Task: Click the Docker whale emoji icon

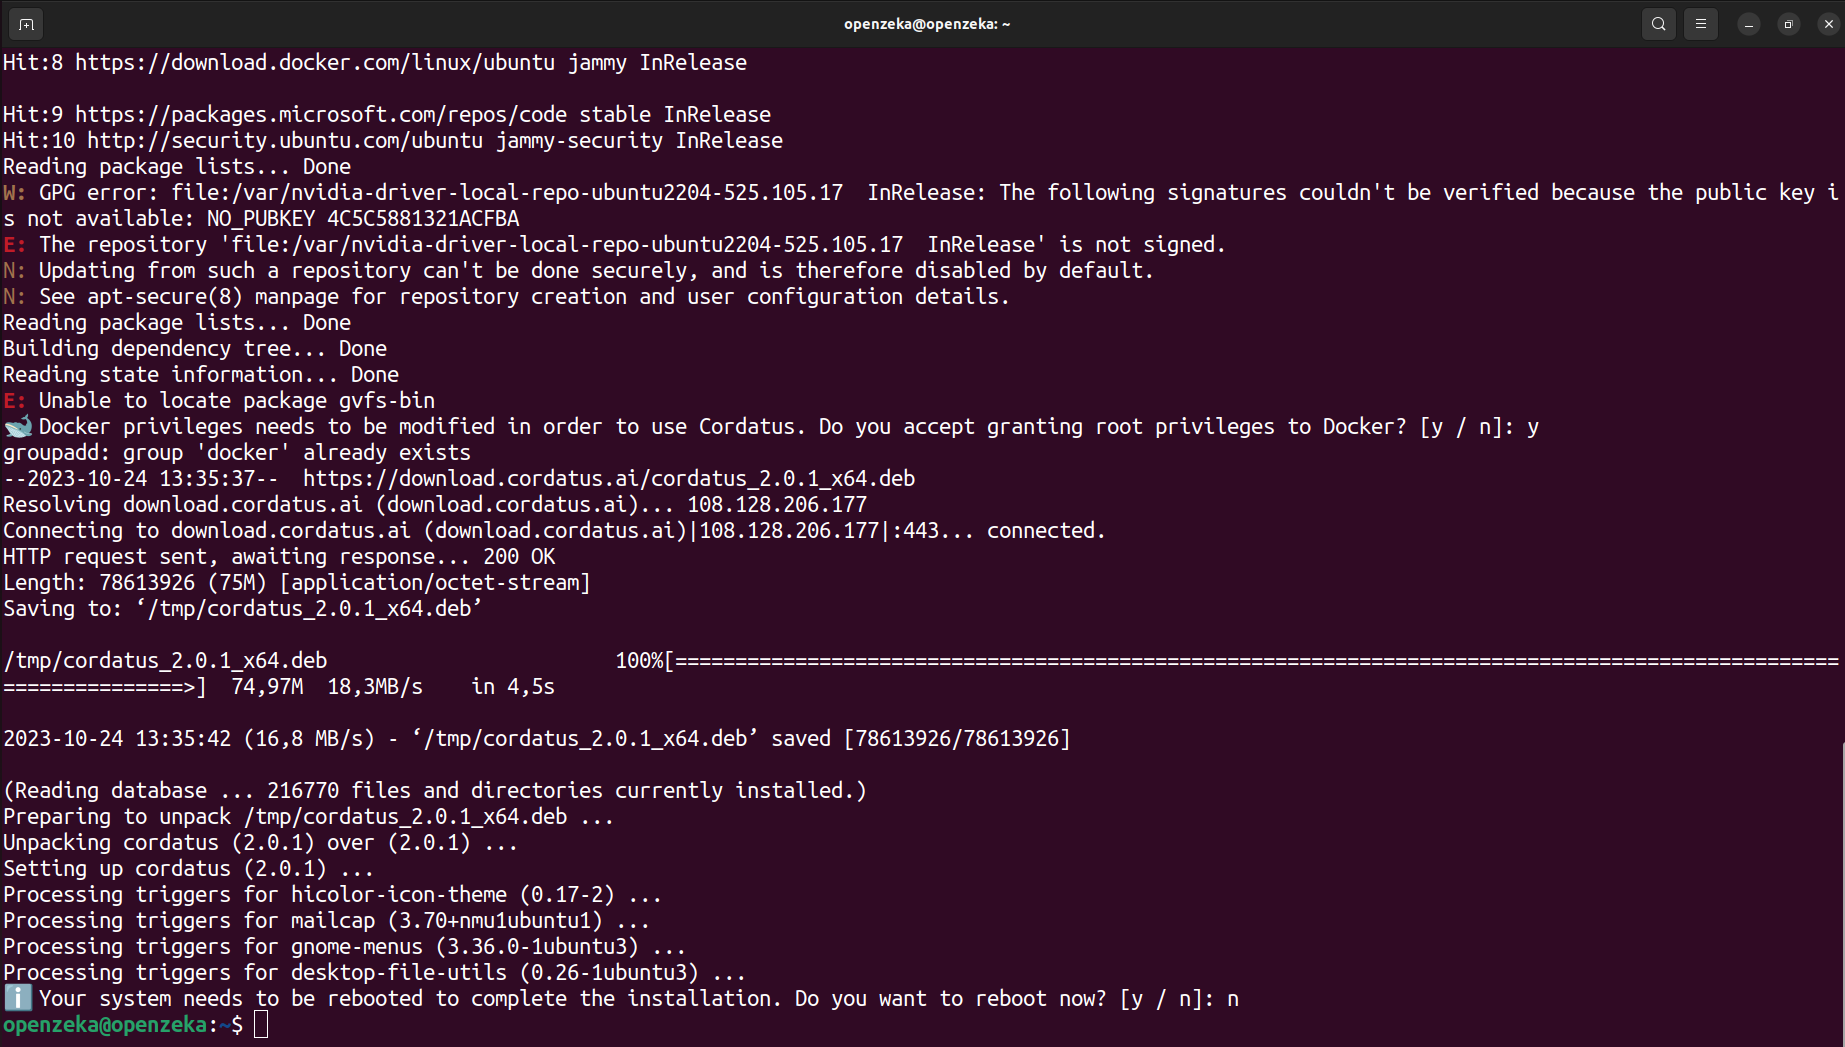Action: (x=18, y=427)
